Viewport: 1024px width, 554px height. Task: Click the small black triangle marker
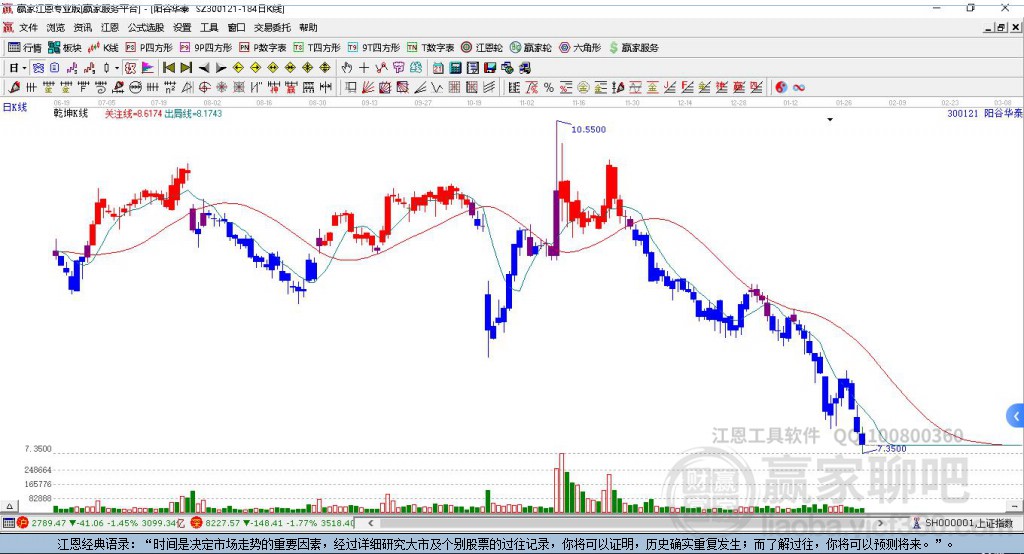[x=830, y=120]
